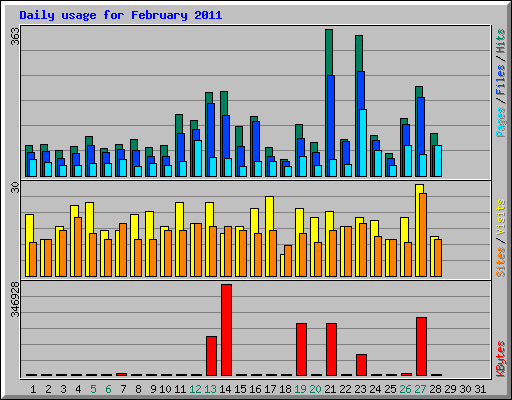This screenshot has height=400, width=512.
Task: Click the day 7 axis label
Action: click(123, 389)
